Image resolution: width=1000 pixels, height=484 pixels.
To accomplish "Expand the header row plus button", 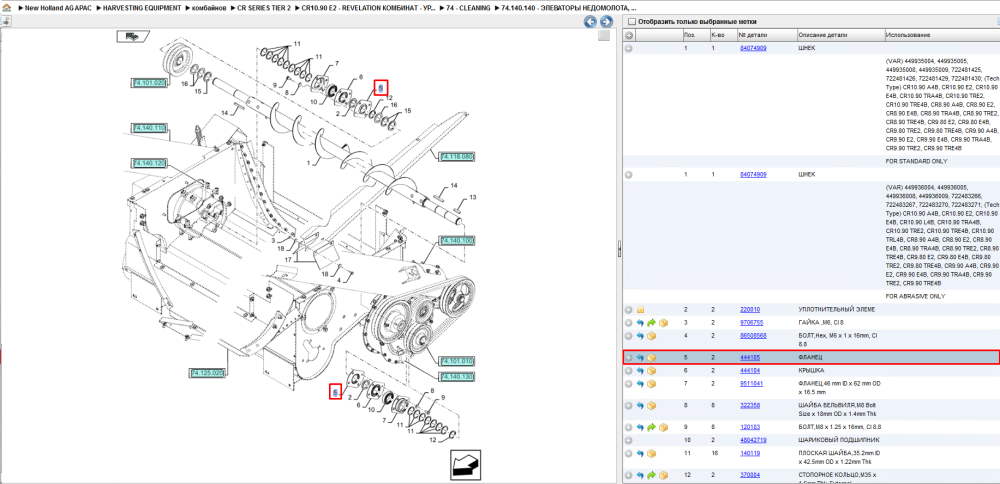I will pos(629,34).
